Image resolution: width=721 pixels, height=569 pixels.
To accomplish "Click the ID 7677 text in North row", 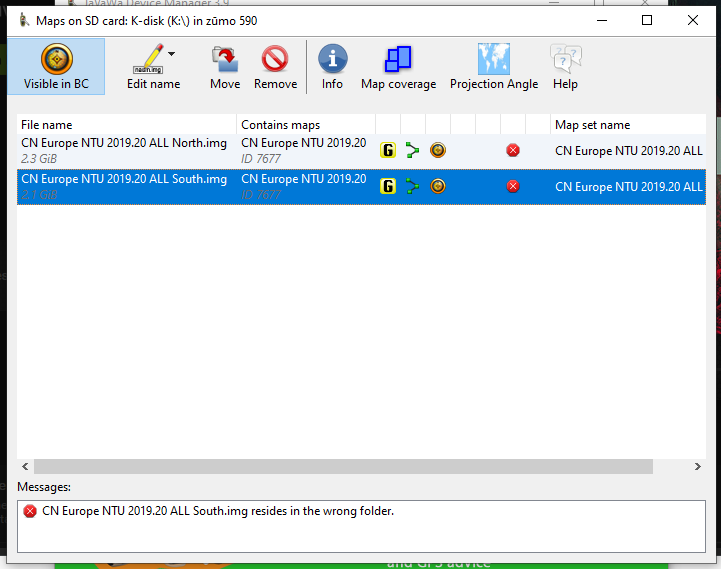I will (x=261, y=159).
